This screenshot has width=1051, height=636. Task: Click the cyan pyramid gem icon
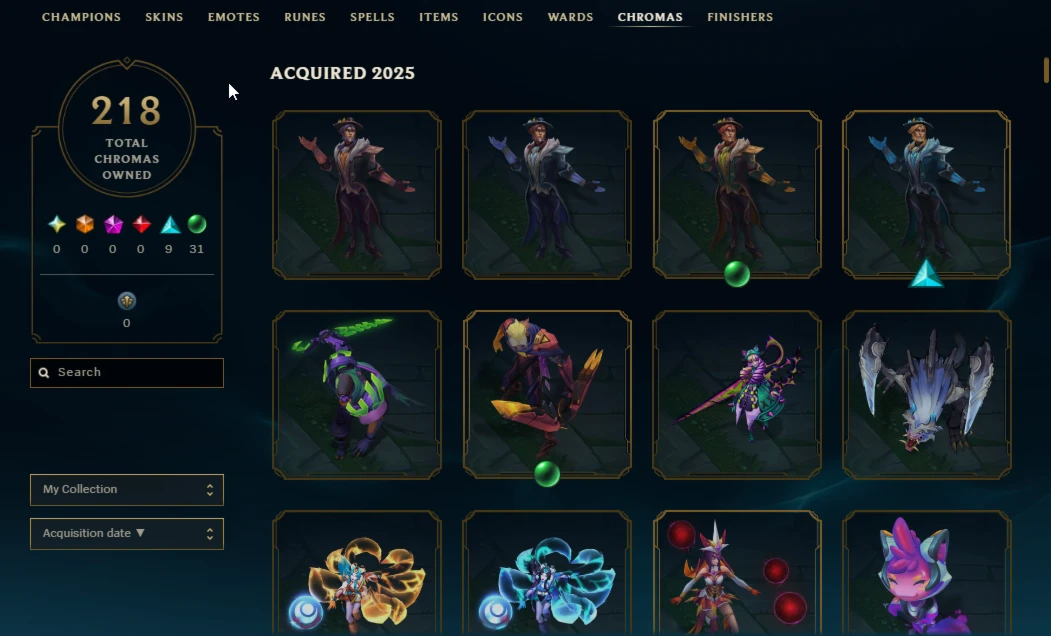click(x=170, y=224)
